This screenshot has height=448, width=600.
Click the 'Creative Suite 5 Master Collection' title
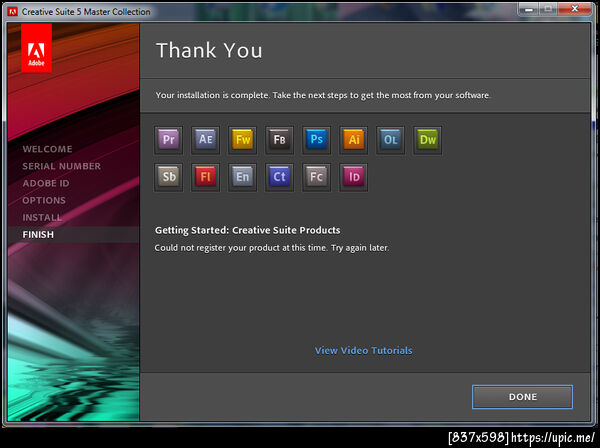coord(86,12)
